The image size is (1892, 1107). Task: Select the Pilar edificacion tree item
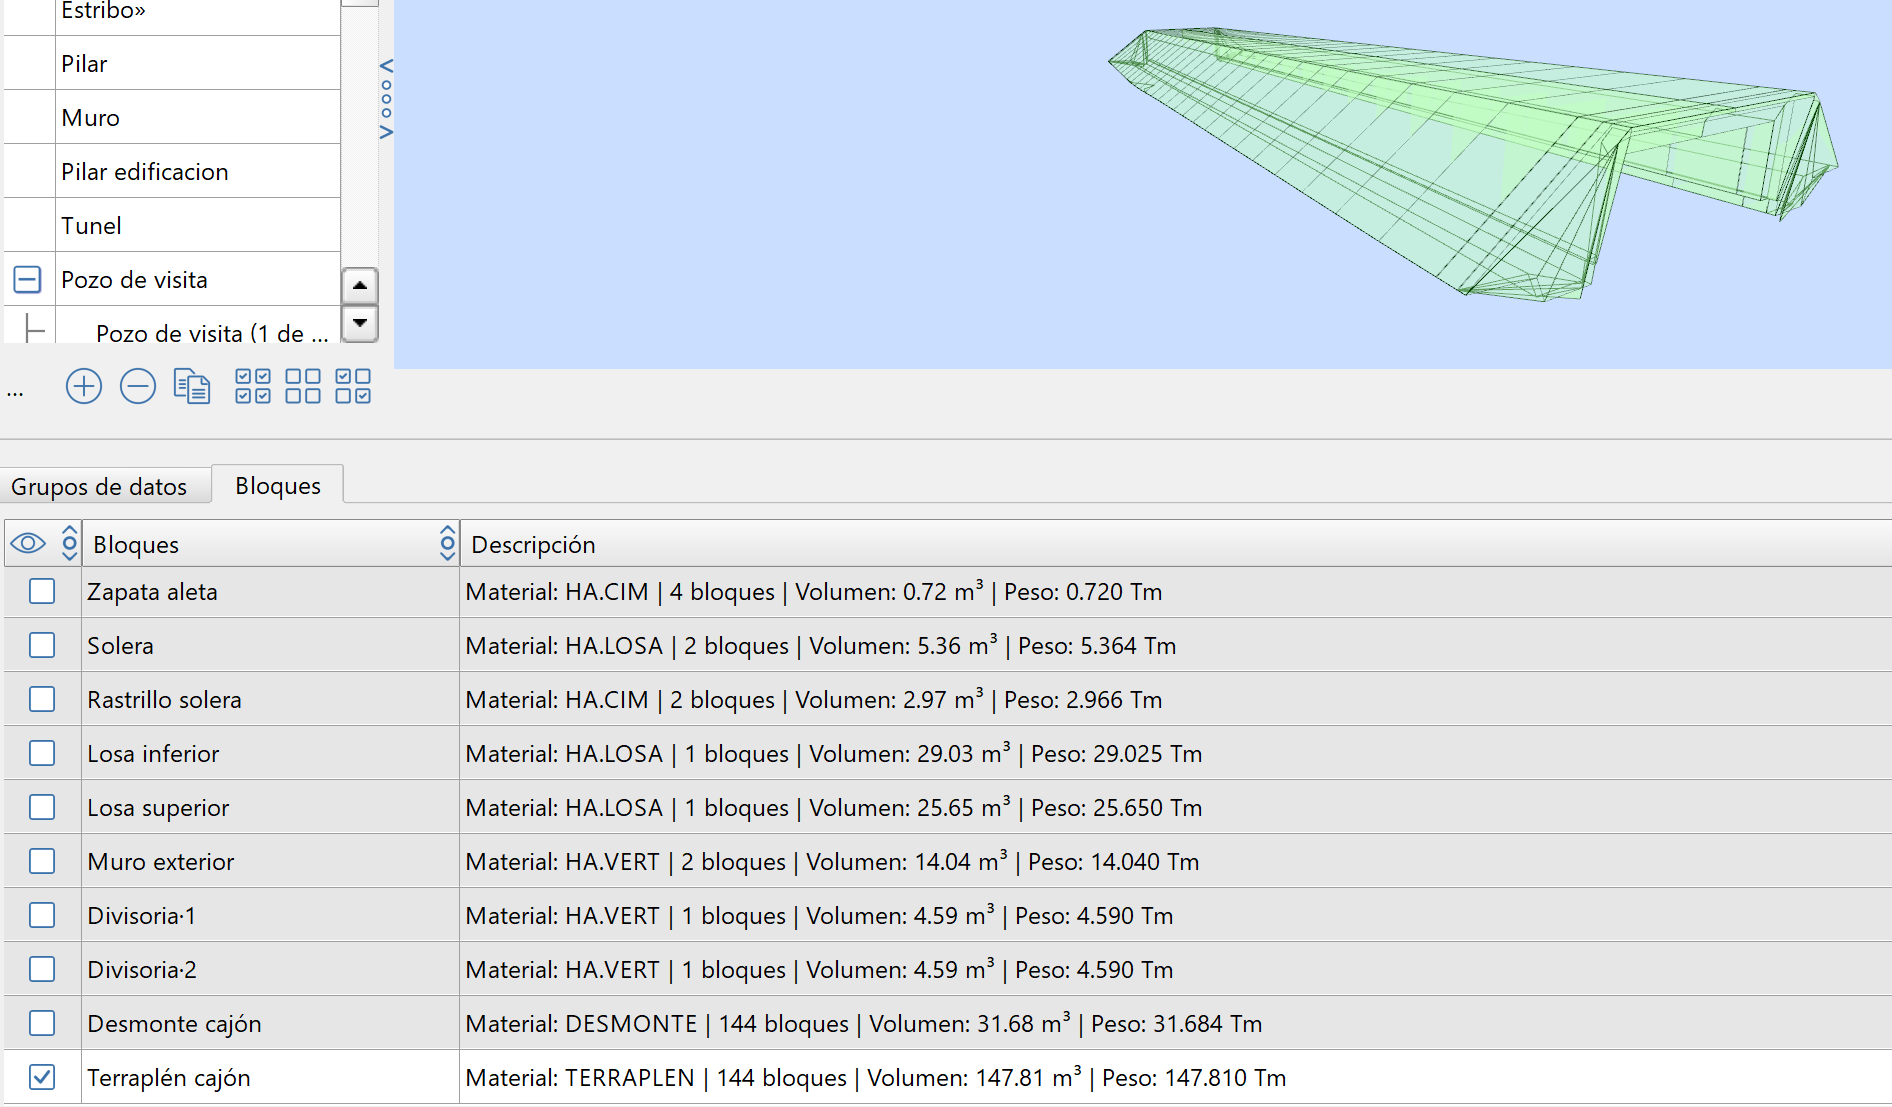tap(145, 172)
